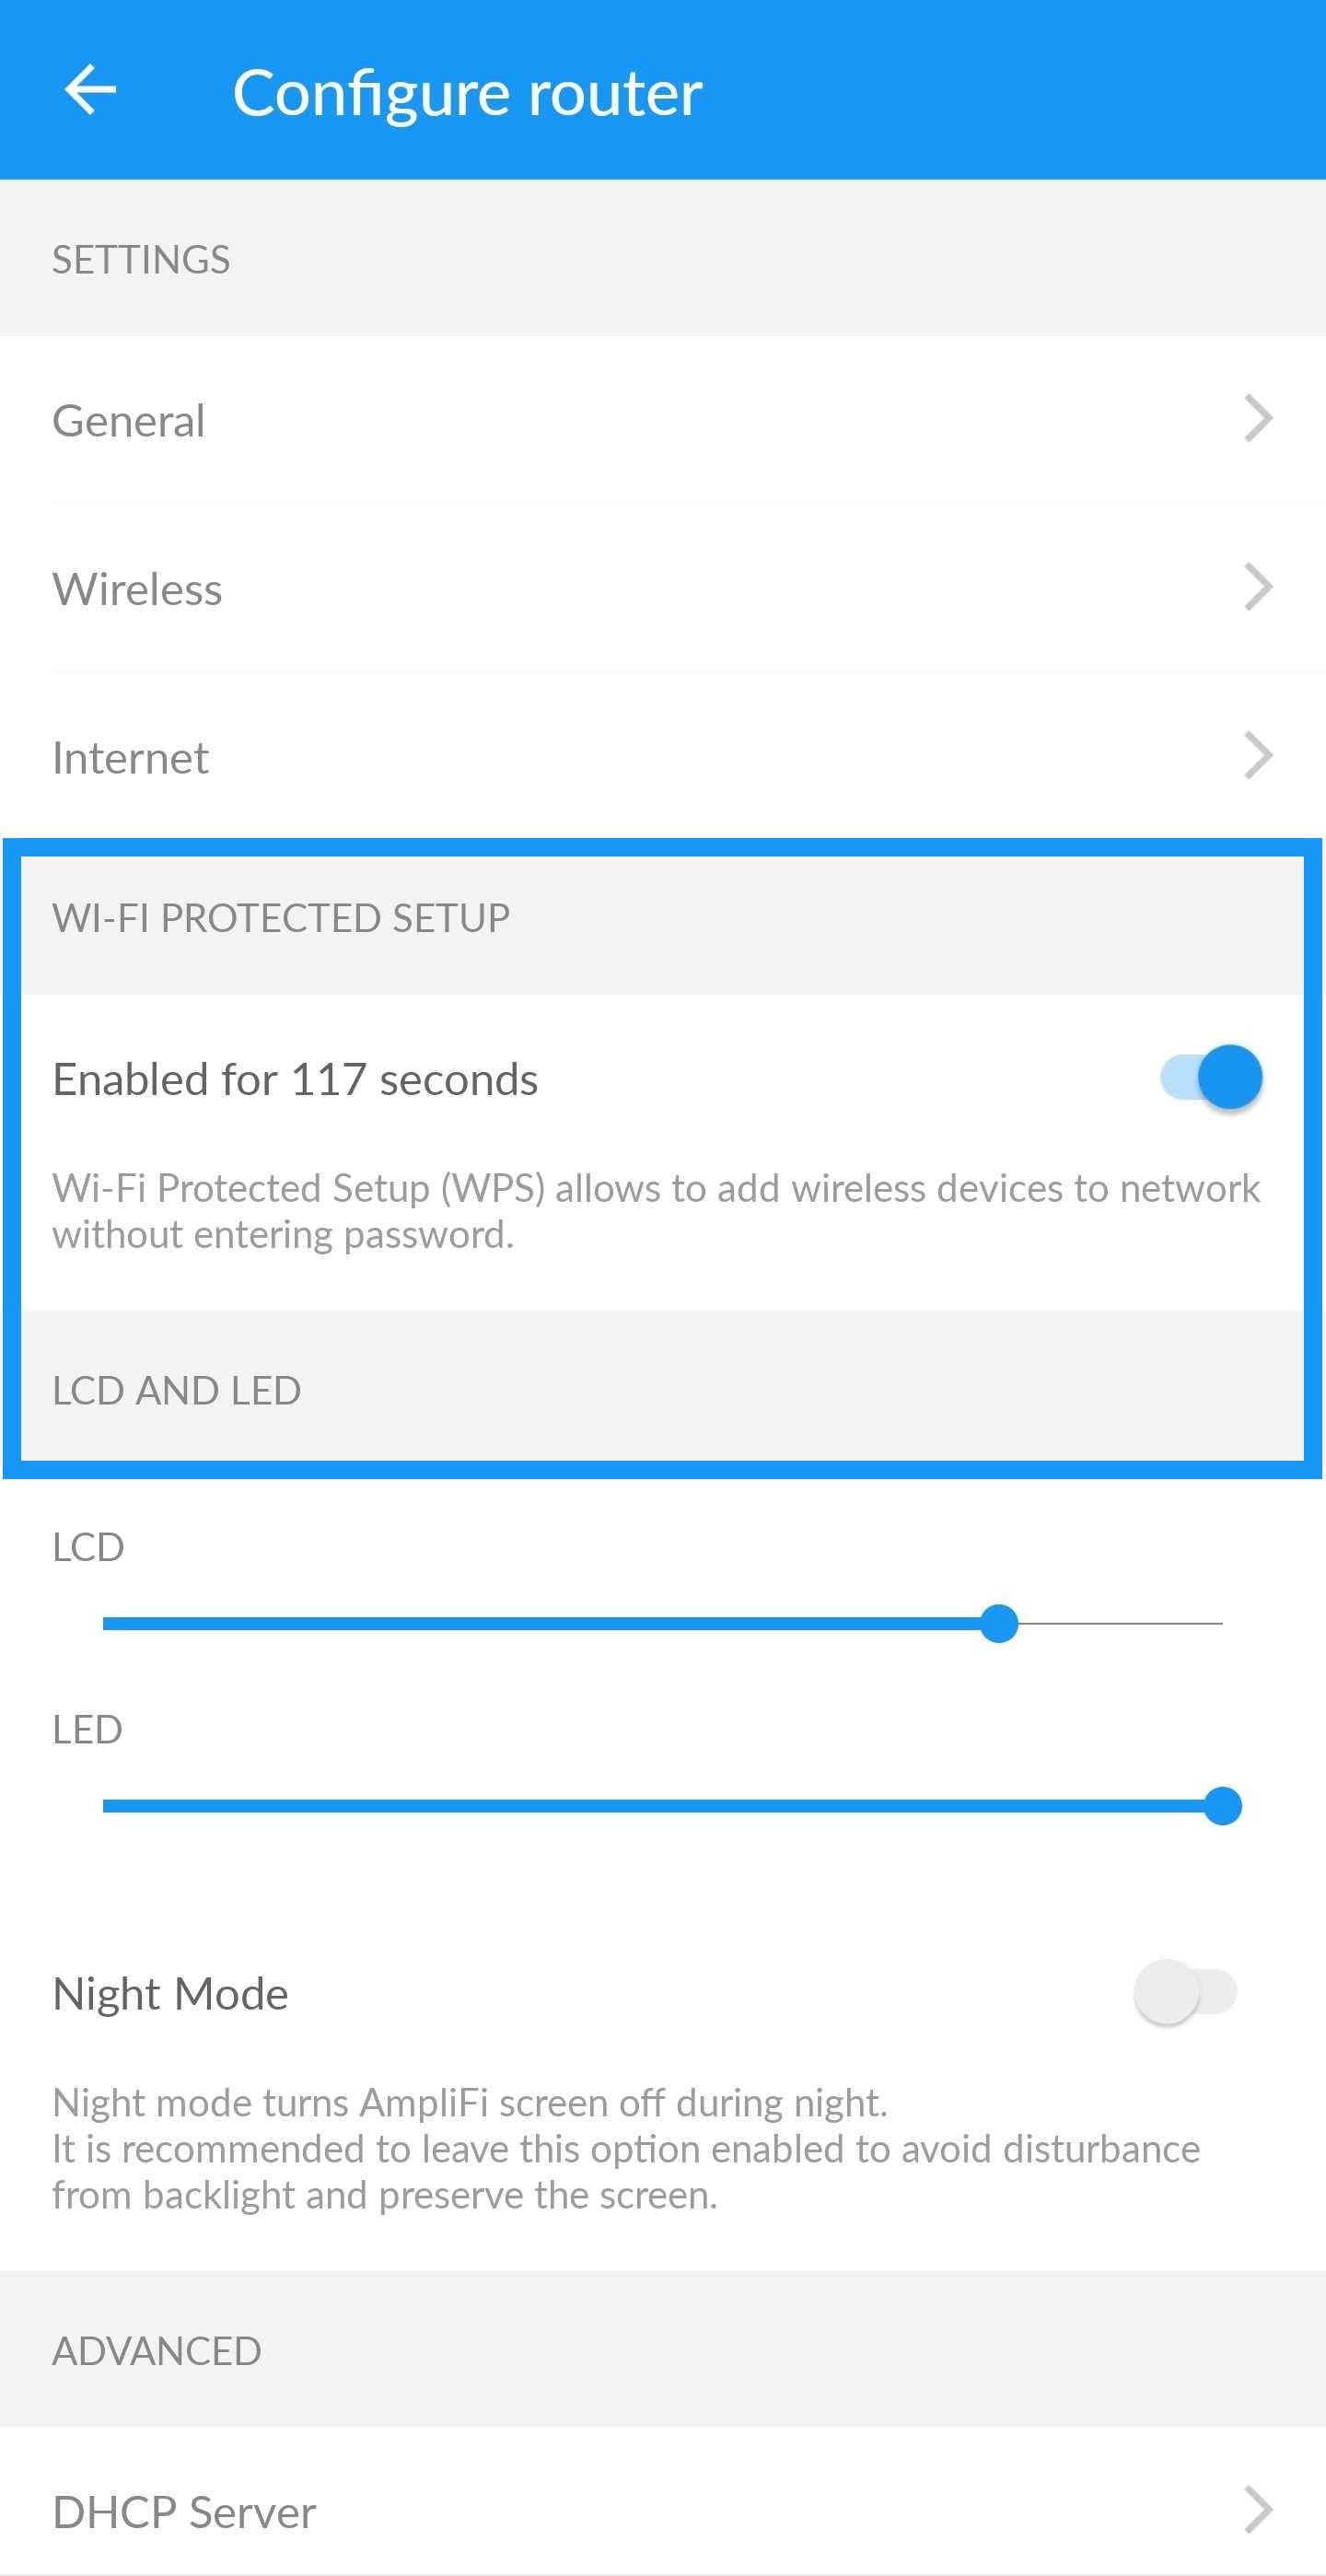Click the LED brightness slider handle

coord(1222,1806)
